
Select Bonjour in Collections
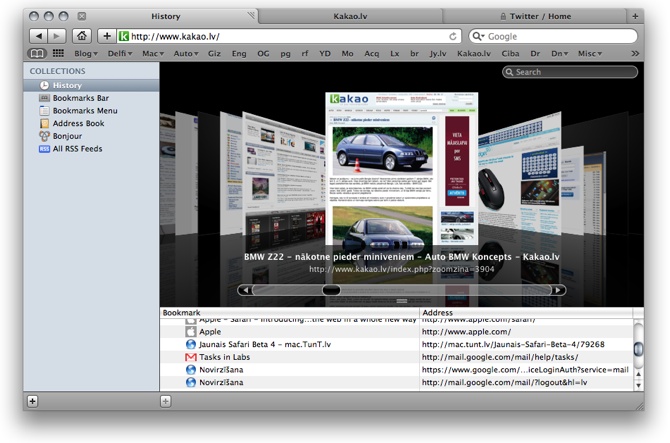click(91, 136)
